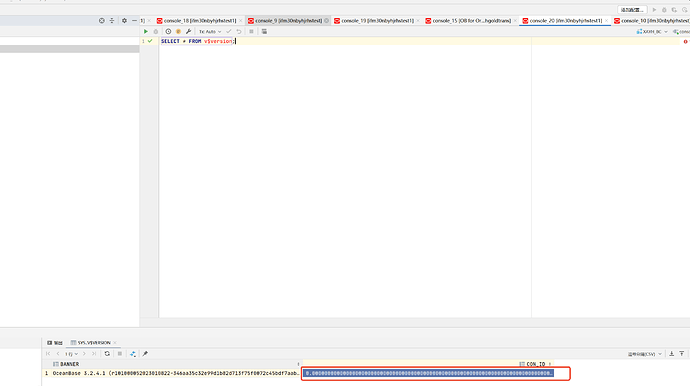This screenshot has height=386, width=690.
Task: Click compare data icon in results toolbar
Action: tap(133, 354)
